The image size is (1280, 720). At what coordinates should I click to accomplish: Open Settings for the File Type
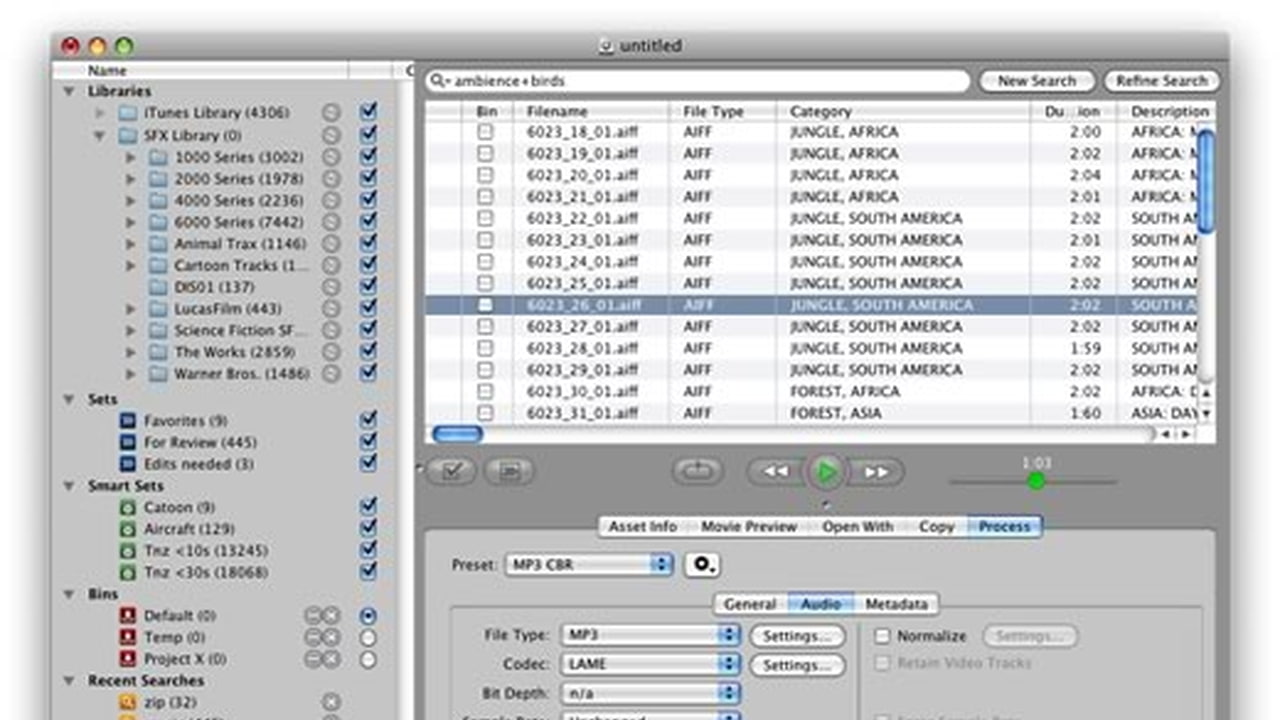pyautogui.click(x=797, y=636)
